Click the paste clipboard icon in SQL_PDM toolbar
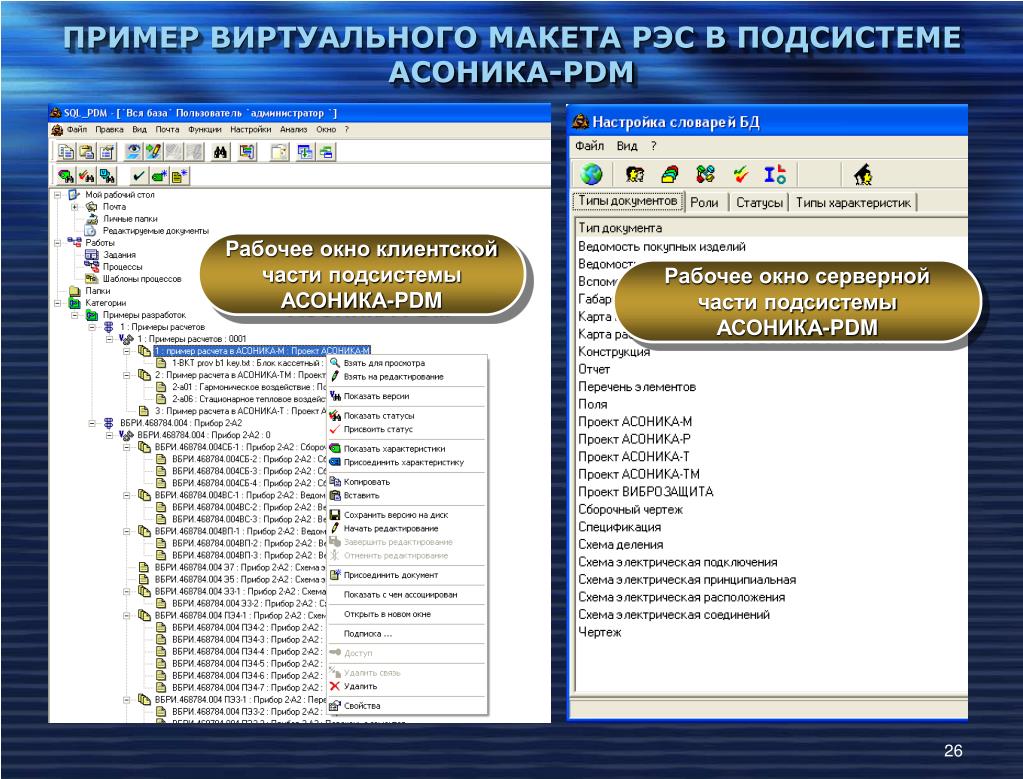The image size is (1023, 779). tap(86, 152)
